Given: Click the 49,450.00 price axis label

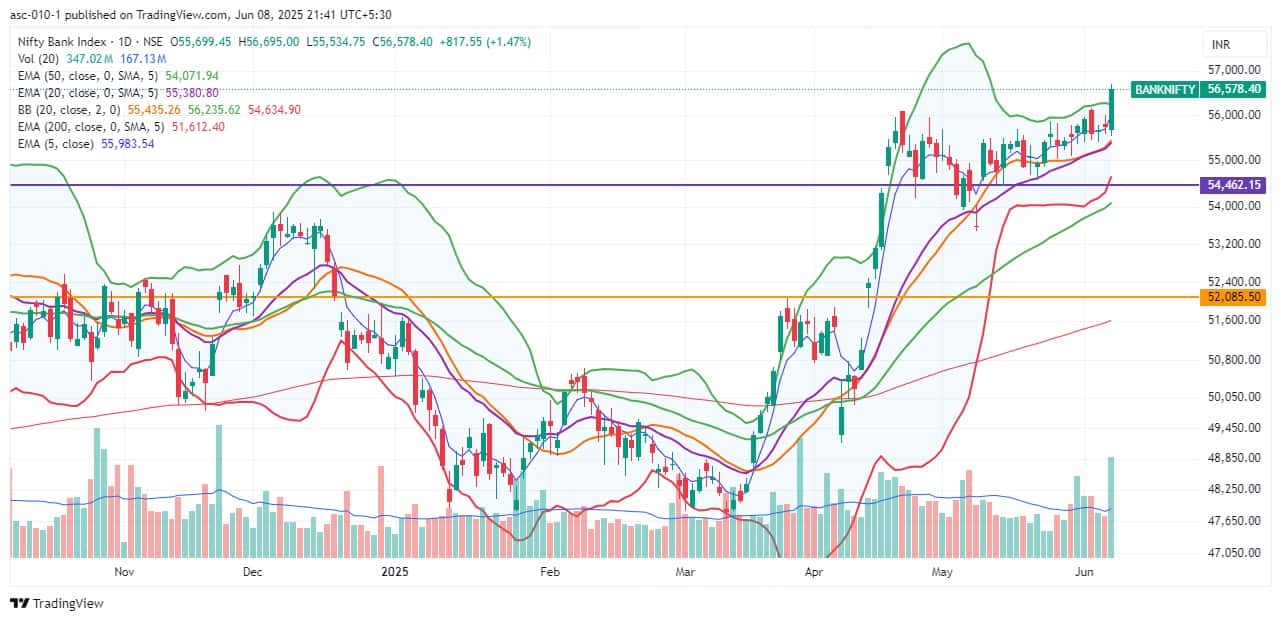Looking at the screenshot, I should [1233, 427].
